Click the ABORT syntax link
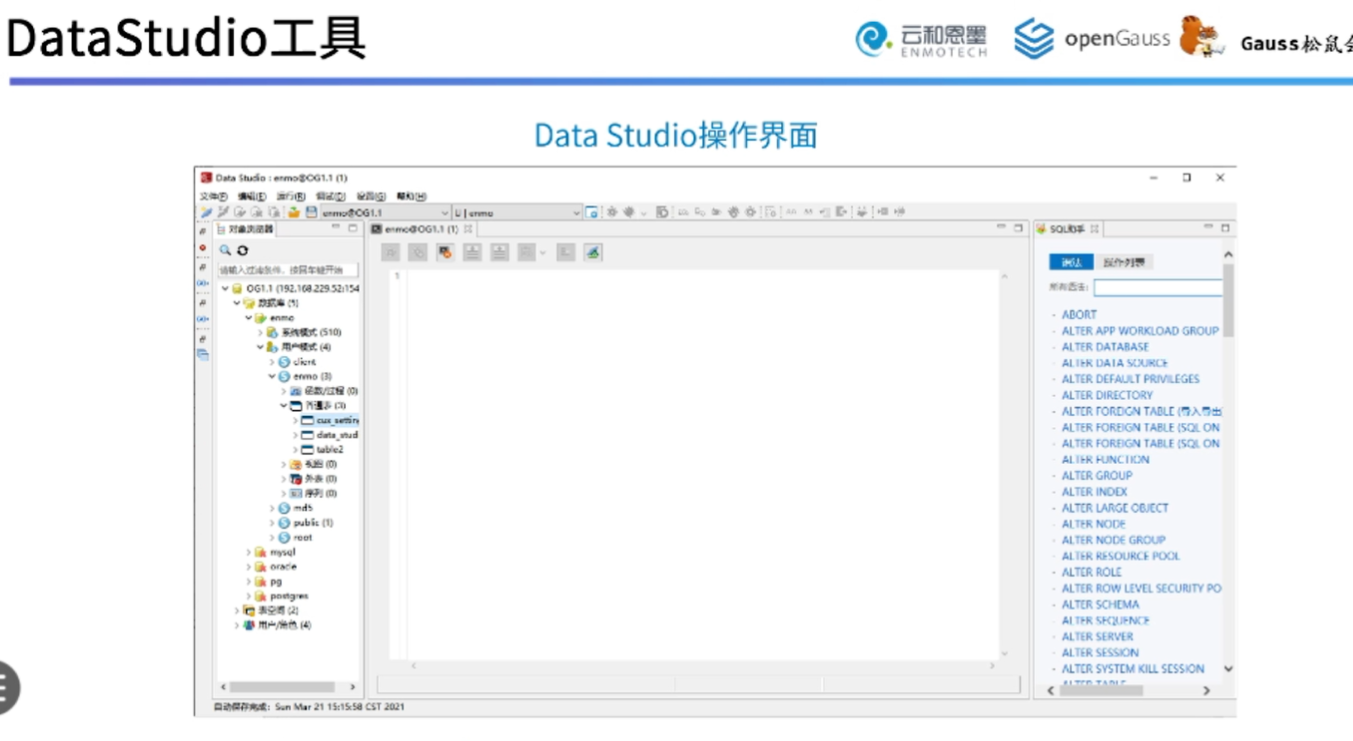 click(1079, 315)
